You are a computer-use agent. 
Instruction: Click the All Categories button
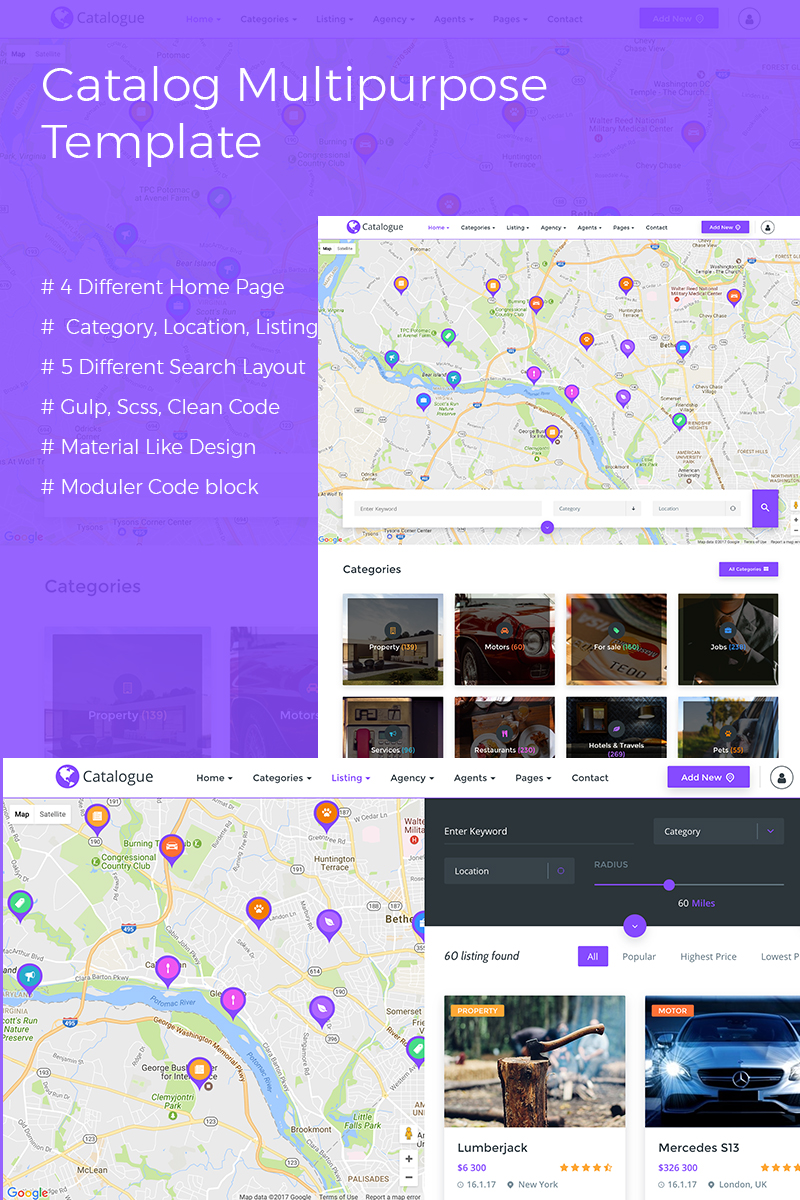click(x=748, y=569)
